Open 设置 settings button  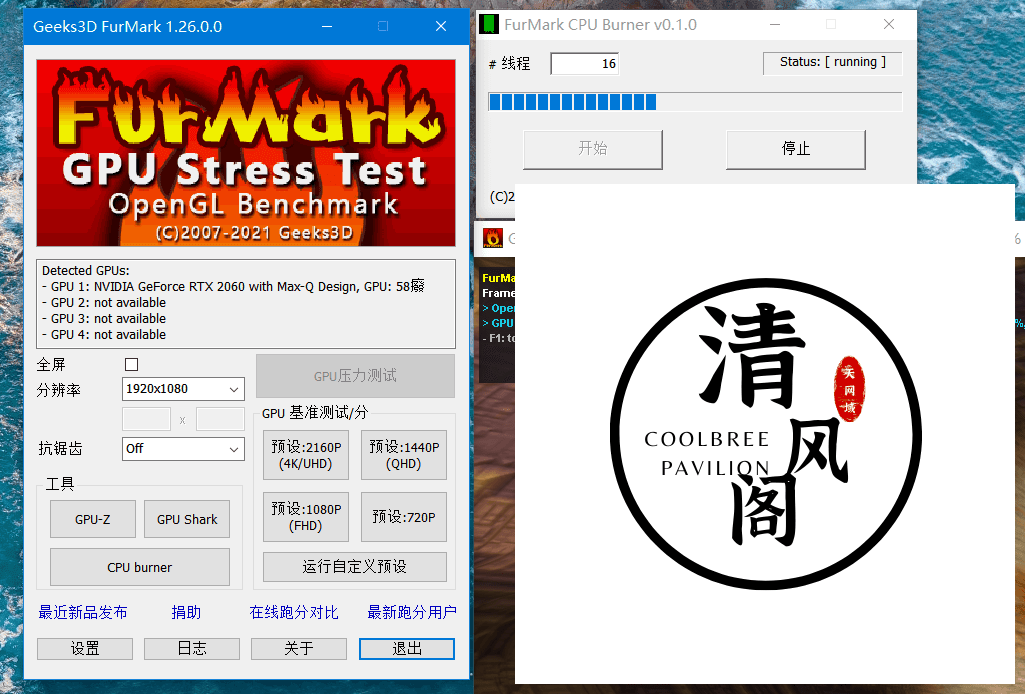(85, 648)
